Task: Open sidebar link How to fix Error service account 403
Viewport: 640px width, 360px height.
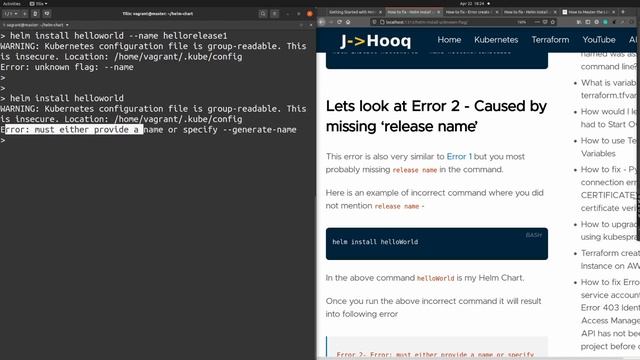Action: point(610,314)
